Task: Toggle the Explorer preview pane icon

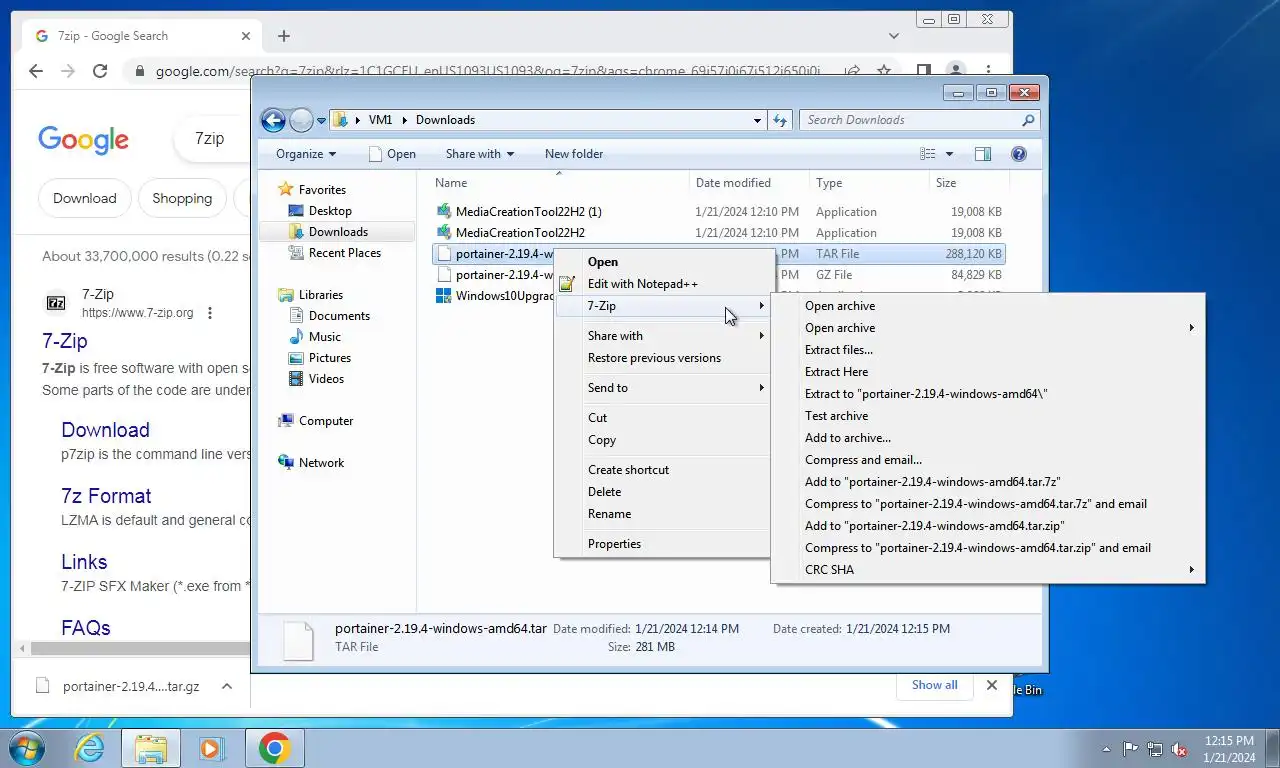Action: point(983,154)
